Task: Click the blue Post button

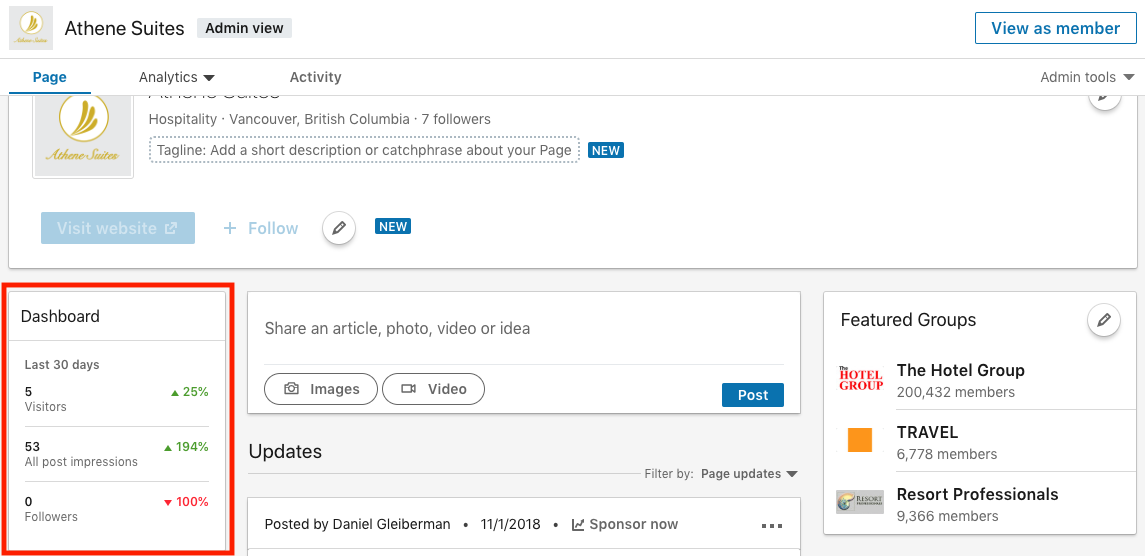Action: pos(753,395)
